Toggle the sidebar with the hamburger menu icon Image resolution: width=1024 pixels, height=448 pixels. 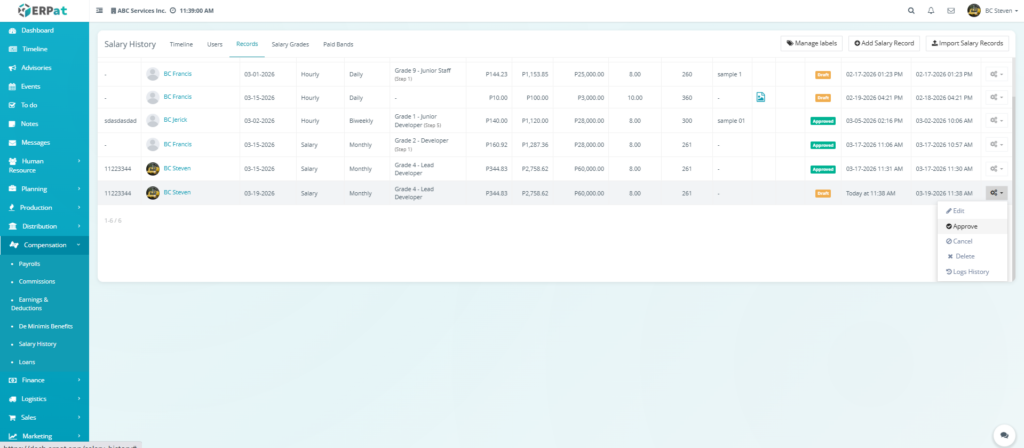point(99,11)
